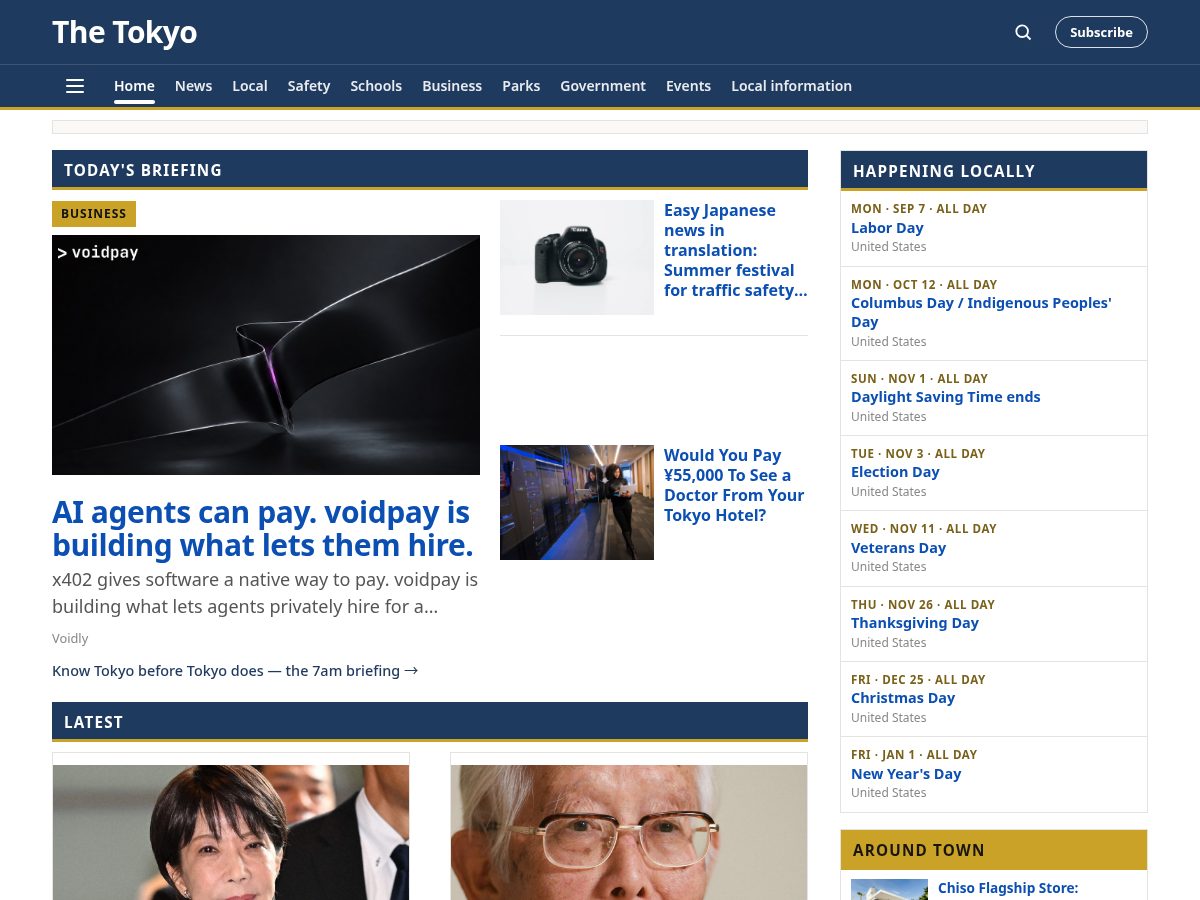Click the MON · SEP 7 · ALL DAY date
Image resolution: width=1200 pixels, height=900 pixels.
pyautogui.click(x=919, y=209)
